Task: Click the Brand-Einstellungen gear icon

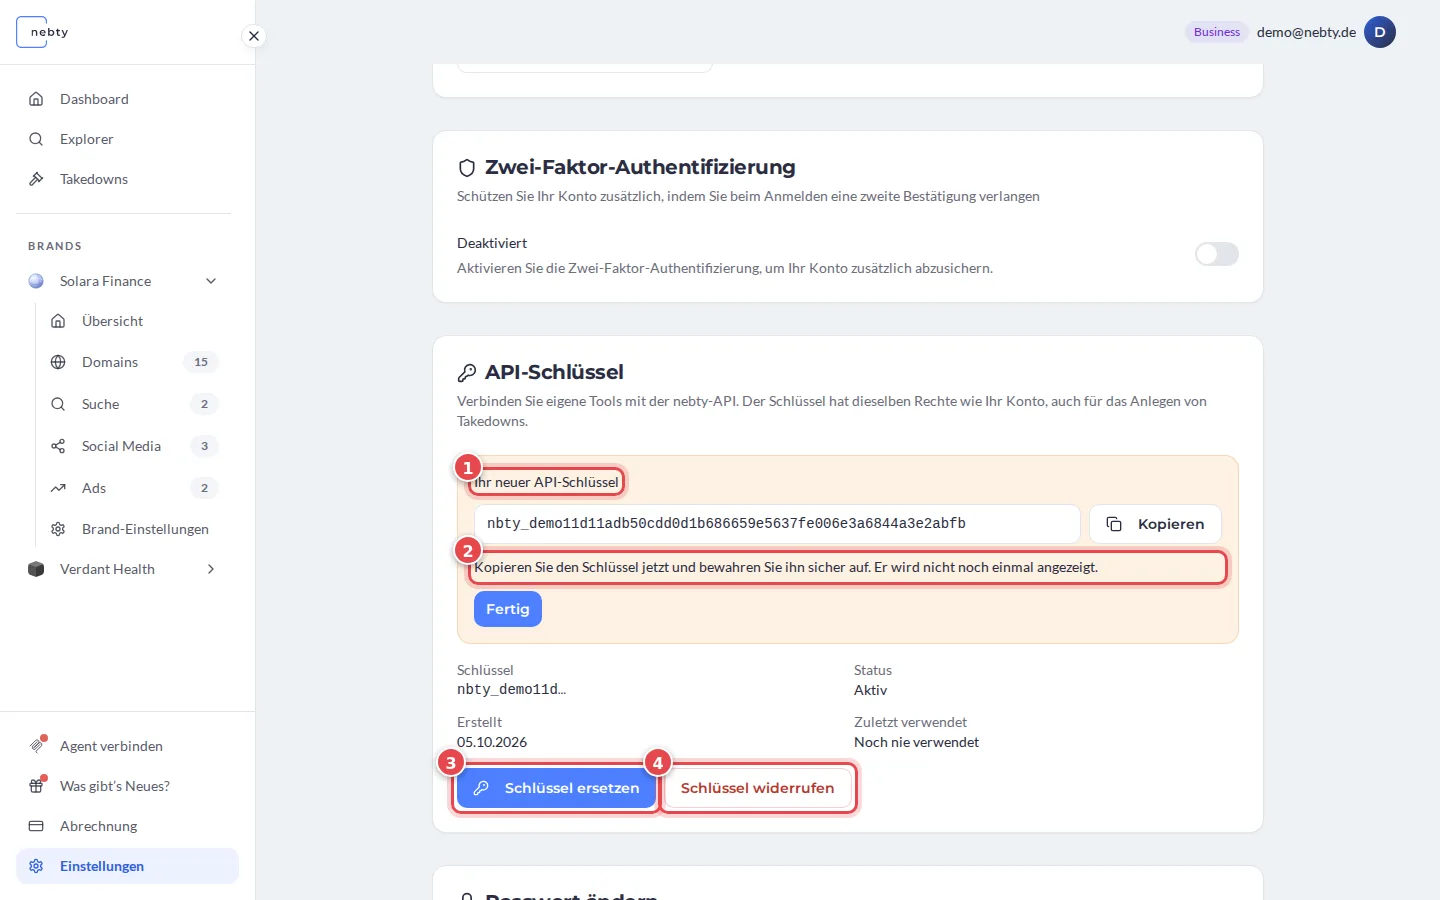Action: coord(58,529)
